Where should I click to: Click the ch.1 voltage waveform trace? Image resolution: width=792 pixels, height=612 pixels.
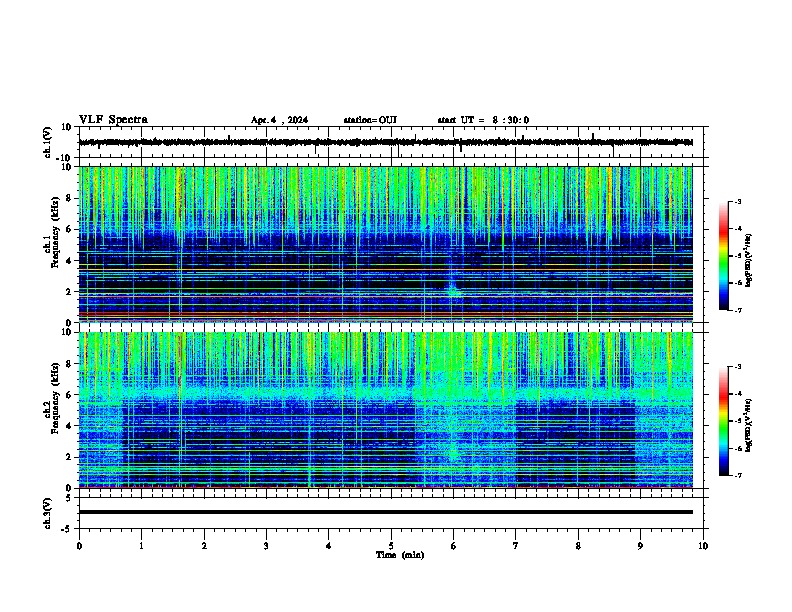[x=385, y=142]
